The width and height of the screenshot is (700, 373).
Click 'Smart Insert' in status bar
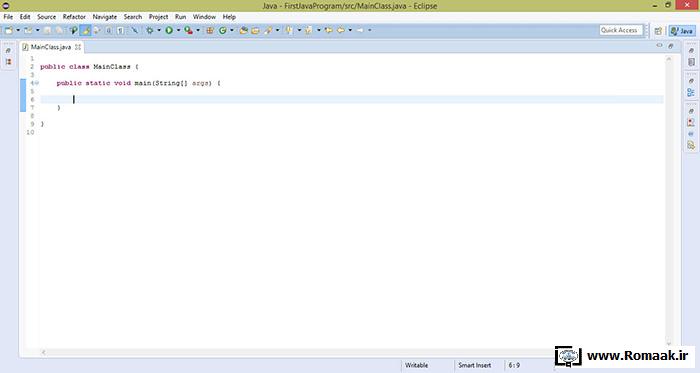click(475, 365)
